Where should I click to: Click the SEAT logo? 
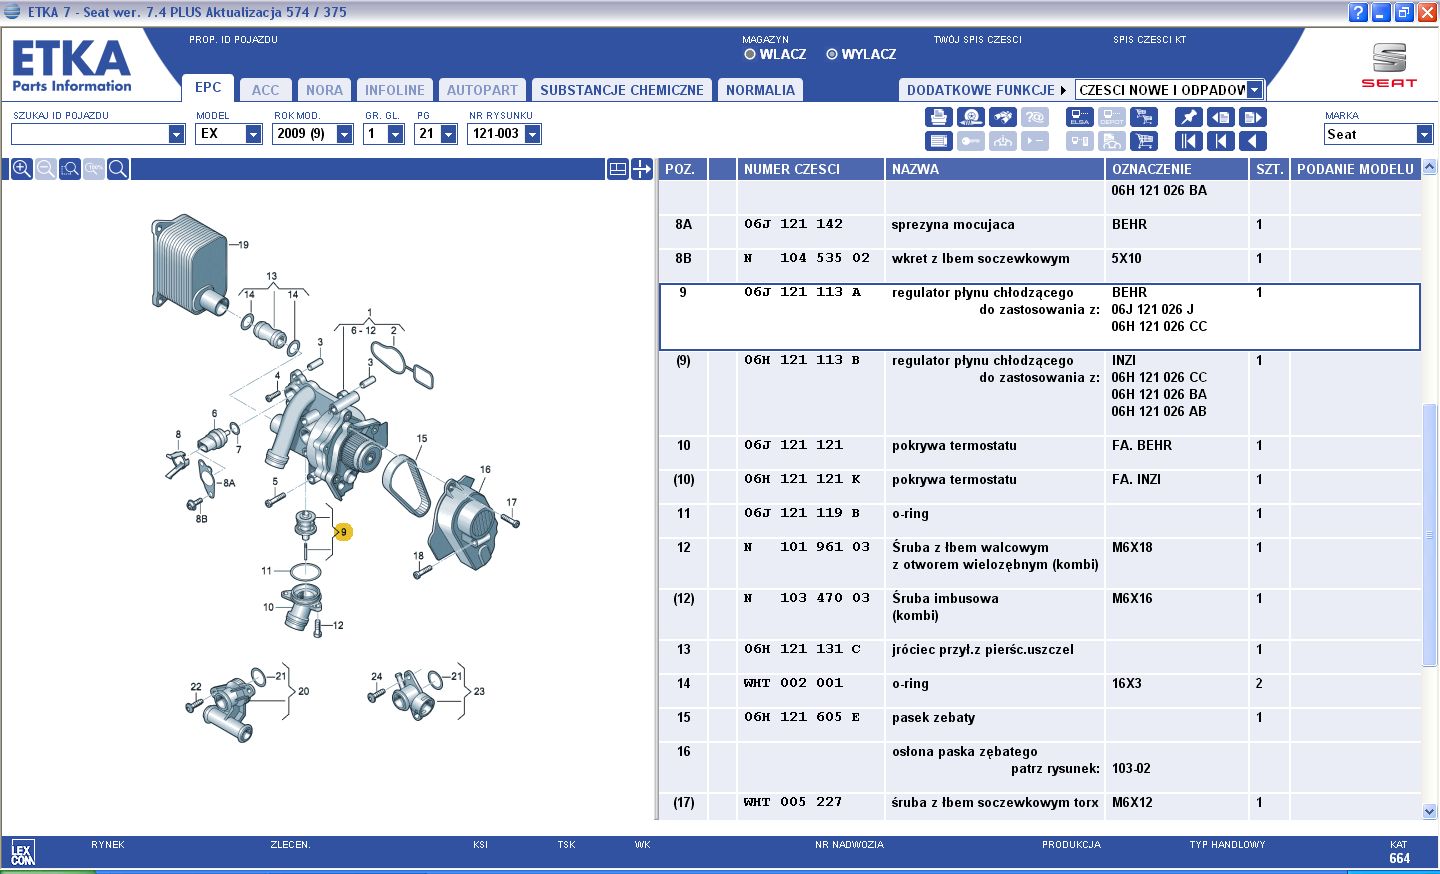[x=1389, y=65]
